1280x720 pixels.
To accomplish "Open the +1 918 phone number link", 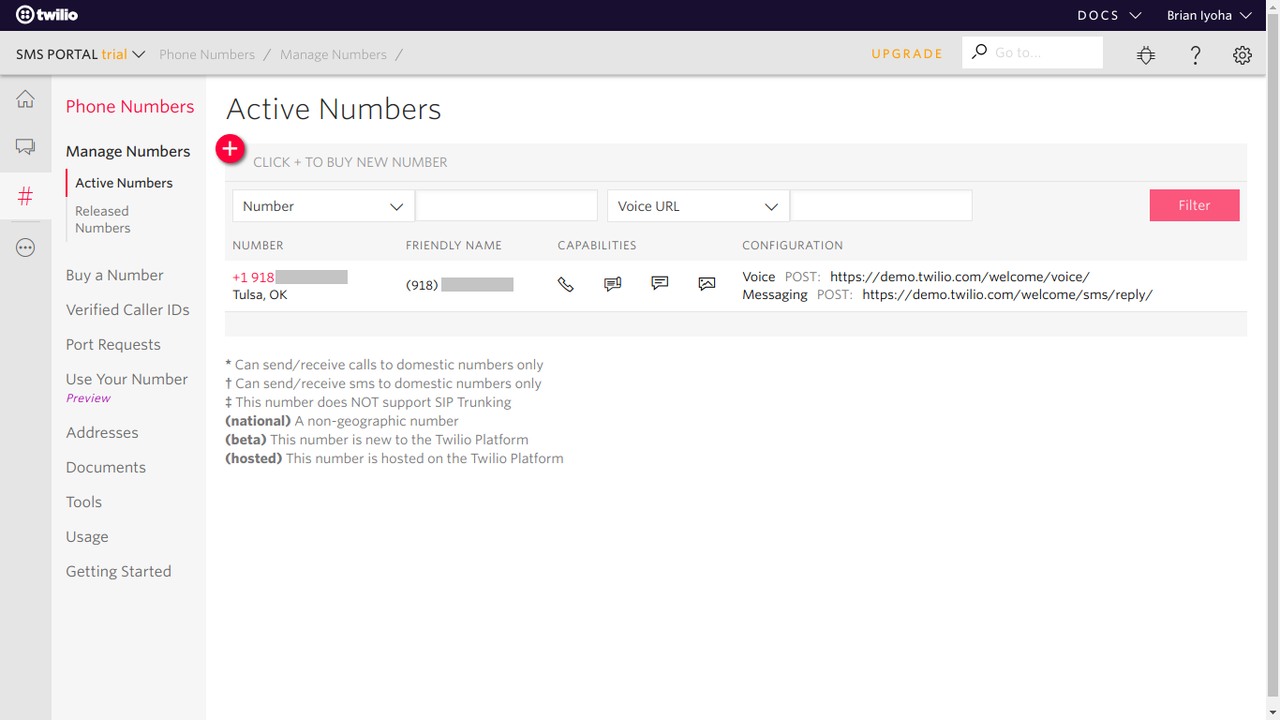I will coord(290,277).
